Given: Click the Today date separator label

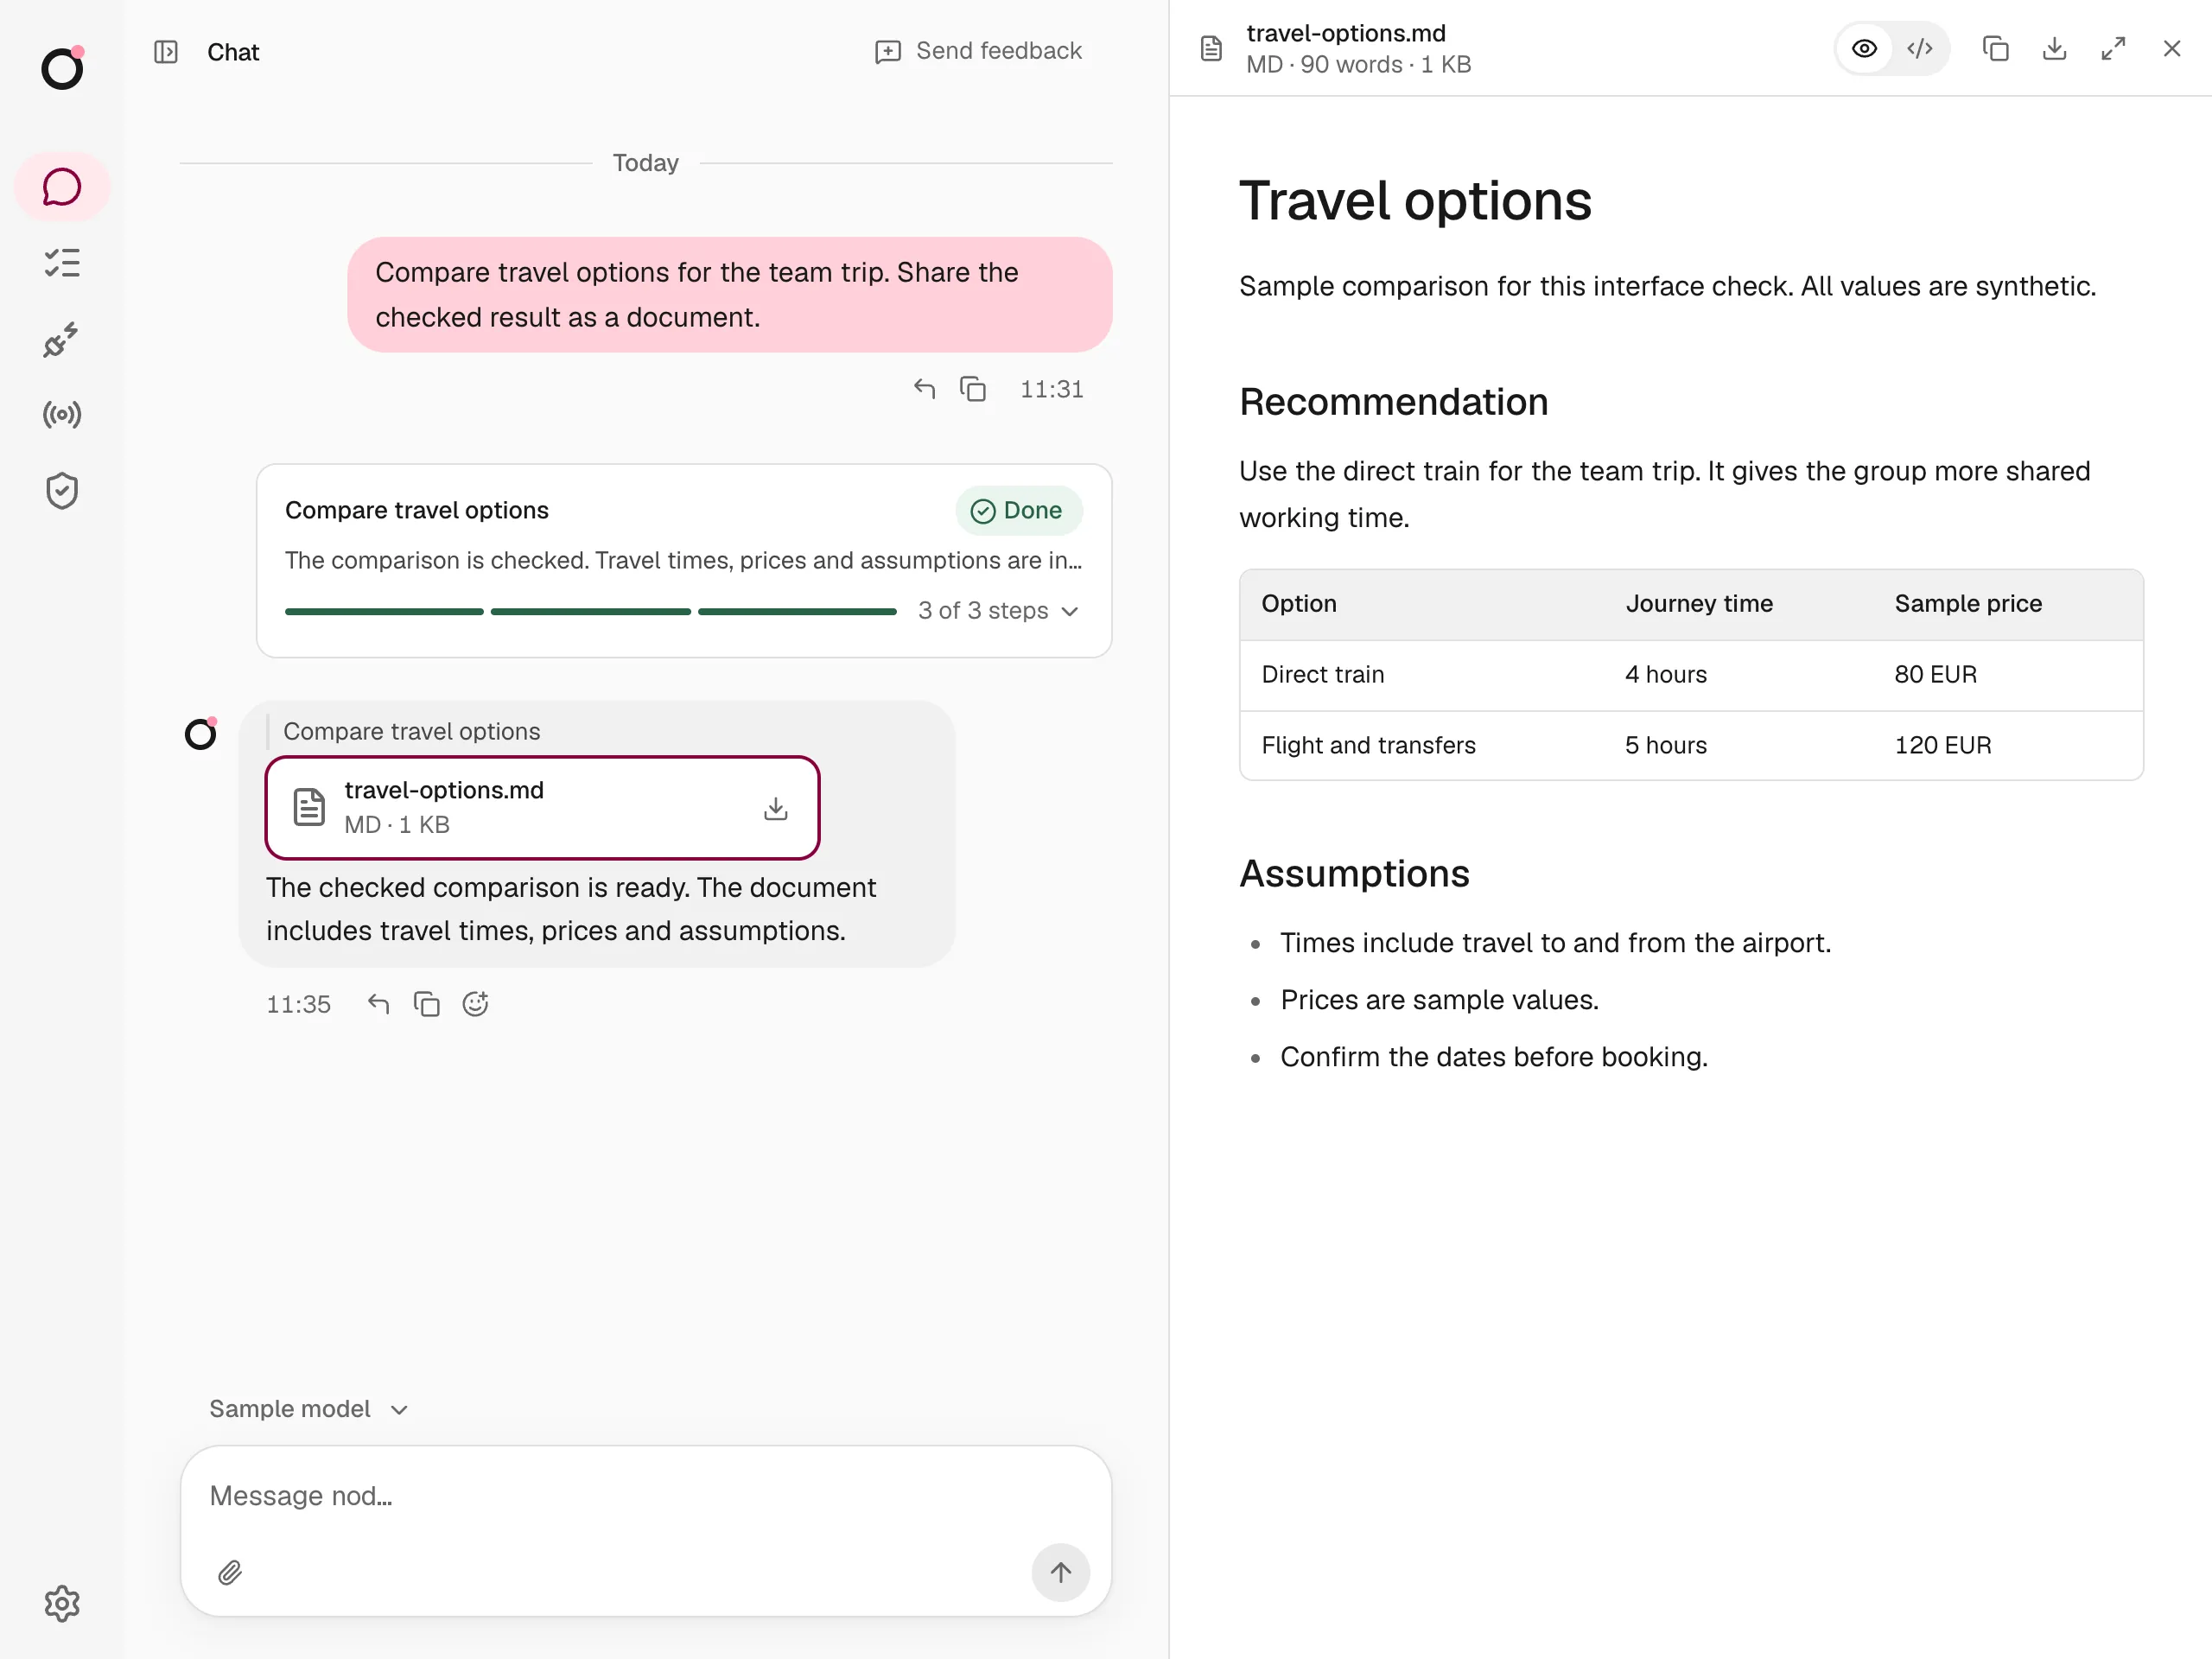Looking at the screenshot, I should pyautogui.click(x=646, y=162).
